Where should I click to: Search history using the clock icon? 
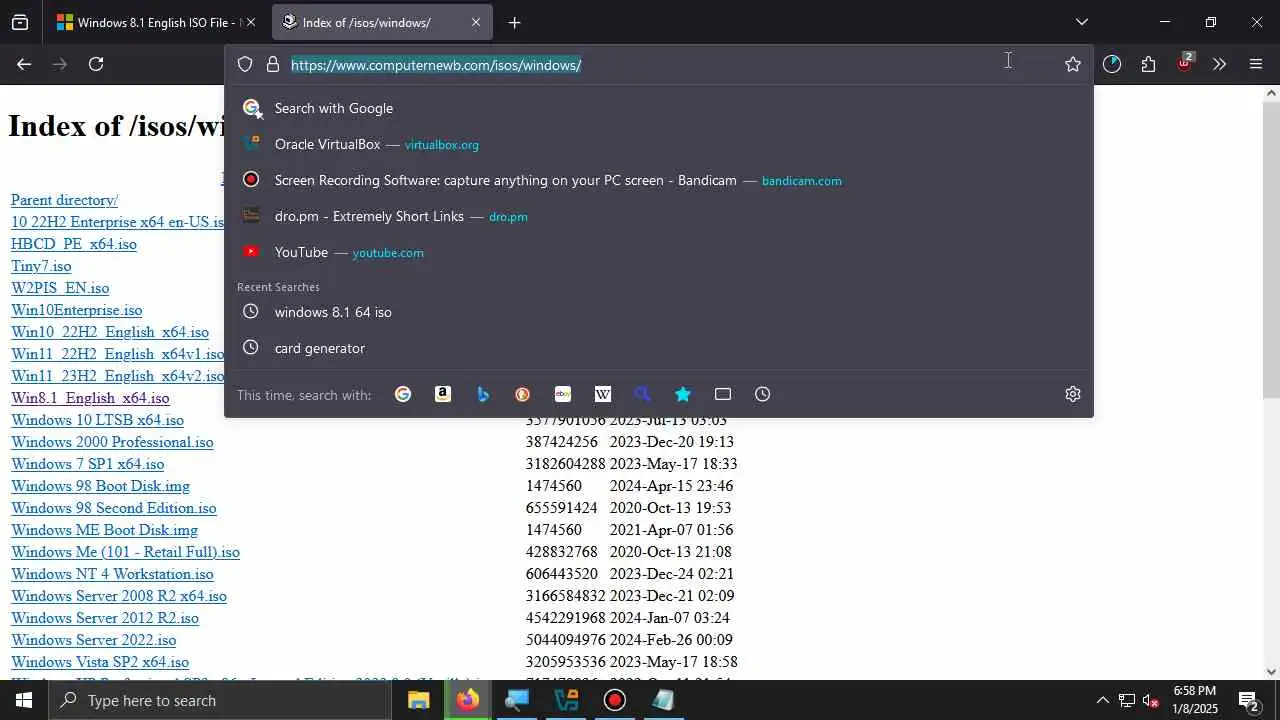pos(763,394)
